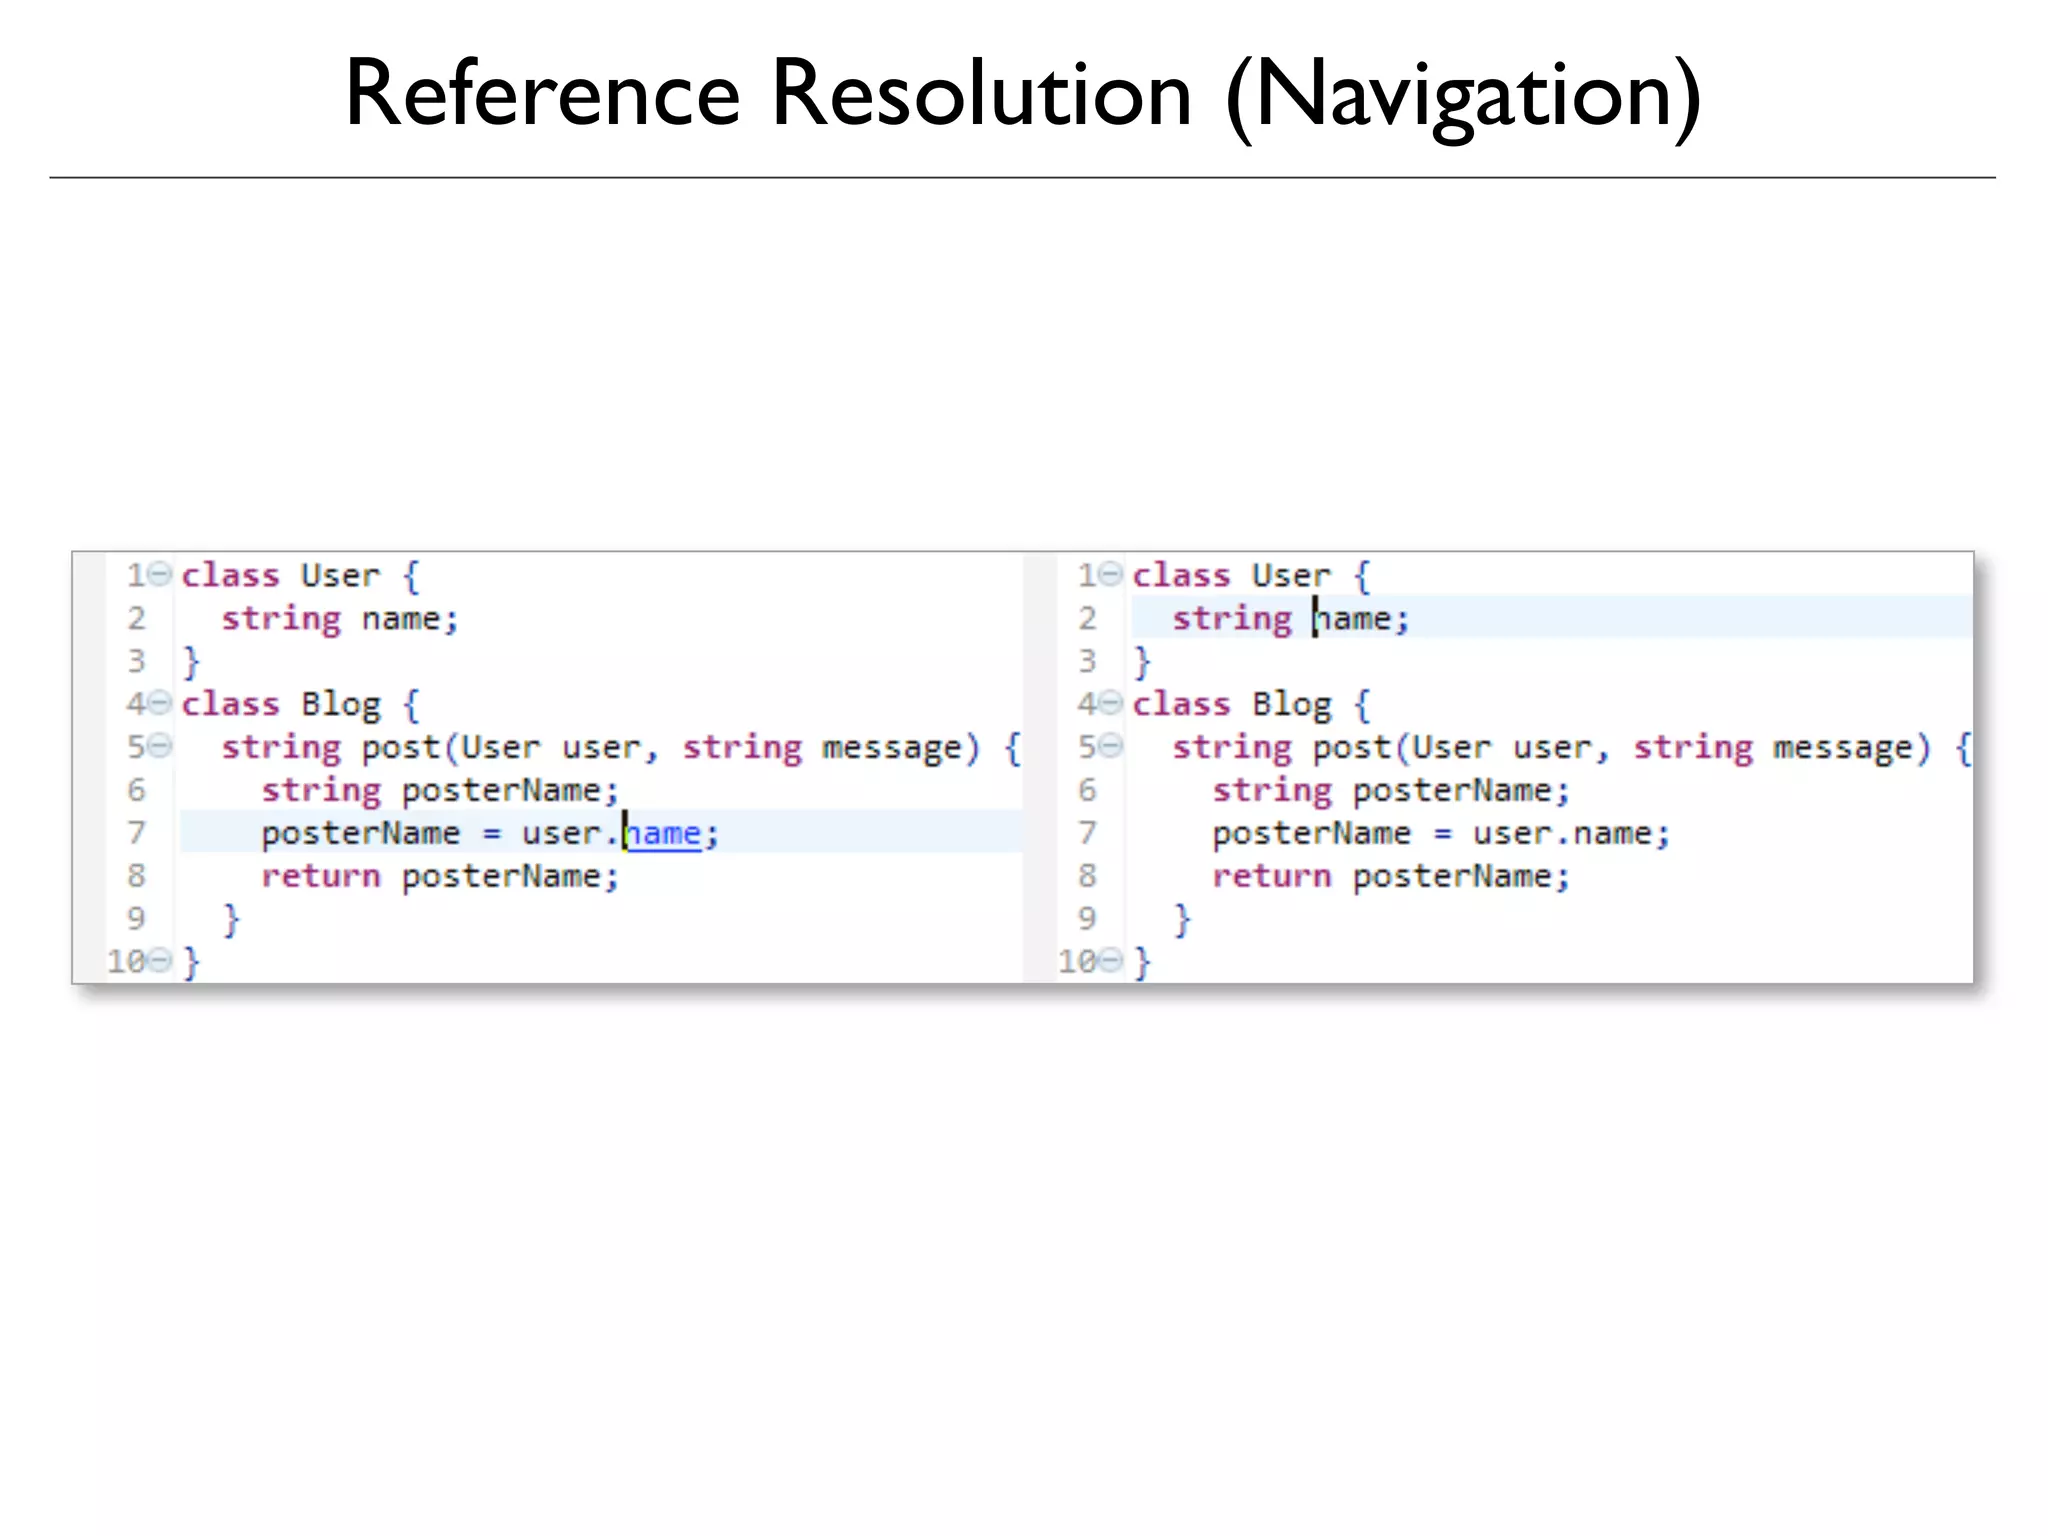Image resolution: width=2048 pixels, height=1536 pixels.
Task: Click the message parameter in left editor
Action: (890, 747)
